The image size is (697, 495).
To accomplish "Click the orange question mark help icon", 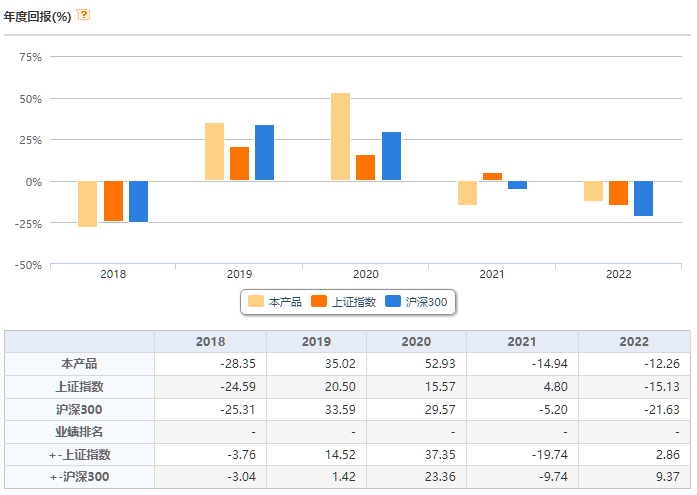I will [83, 15].
